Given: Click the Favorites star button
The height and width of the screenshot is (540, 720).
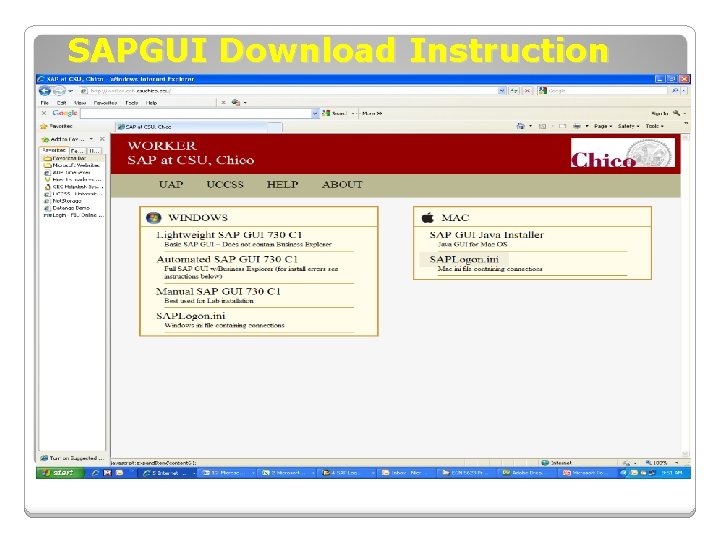Looking at the screenshot, I should [x=56, y=126].
